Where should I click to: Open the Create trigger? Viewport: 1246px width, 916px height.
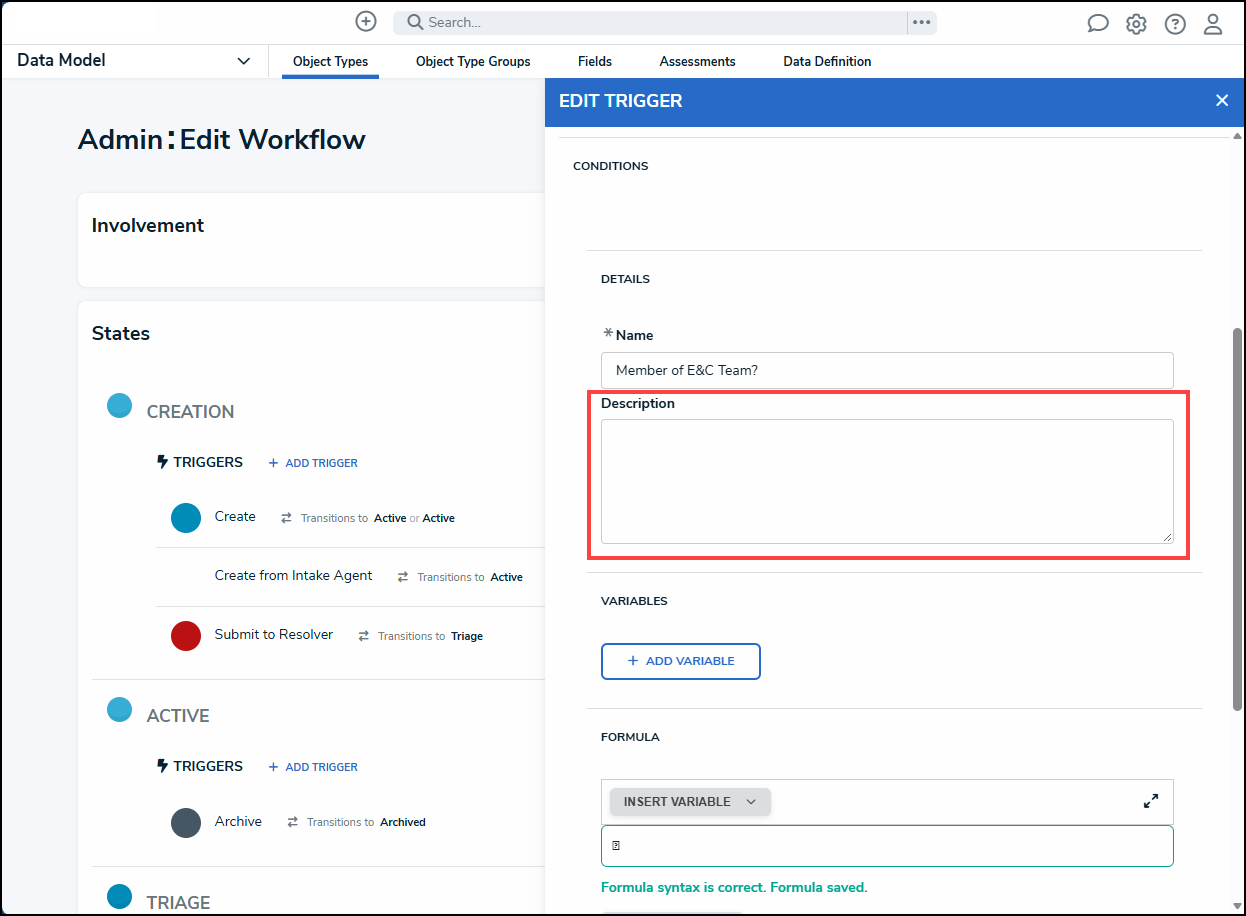(235, 517)
